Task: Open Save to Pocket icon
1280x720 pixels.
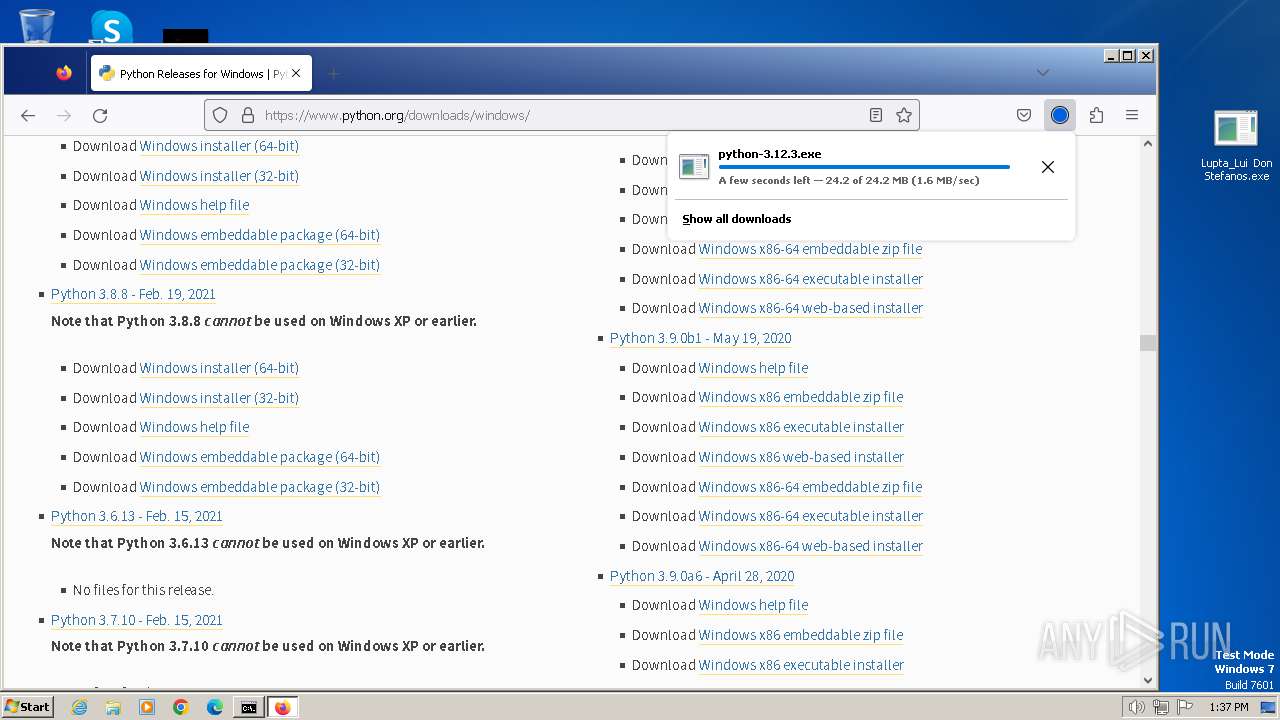Action: click(1024, 115)
